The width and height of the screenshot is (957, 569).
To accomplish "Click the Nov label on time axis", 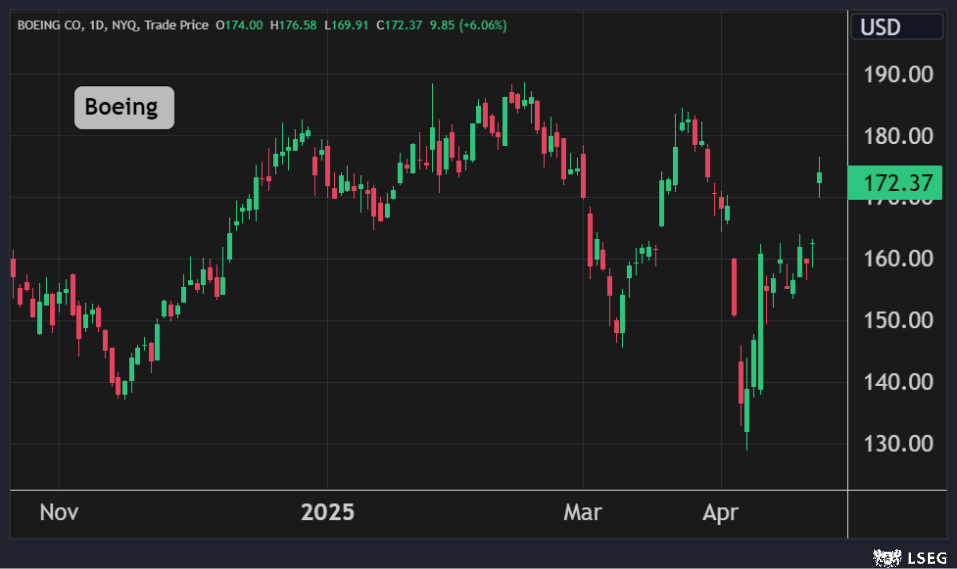I will (x=59, y=513).
